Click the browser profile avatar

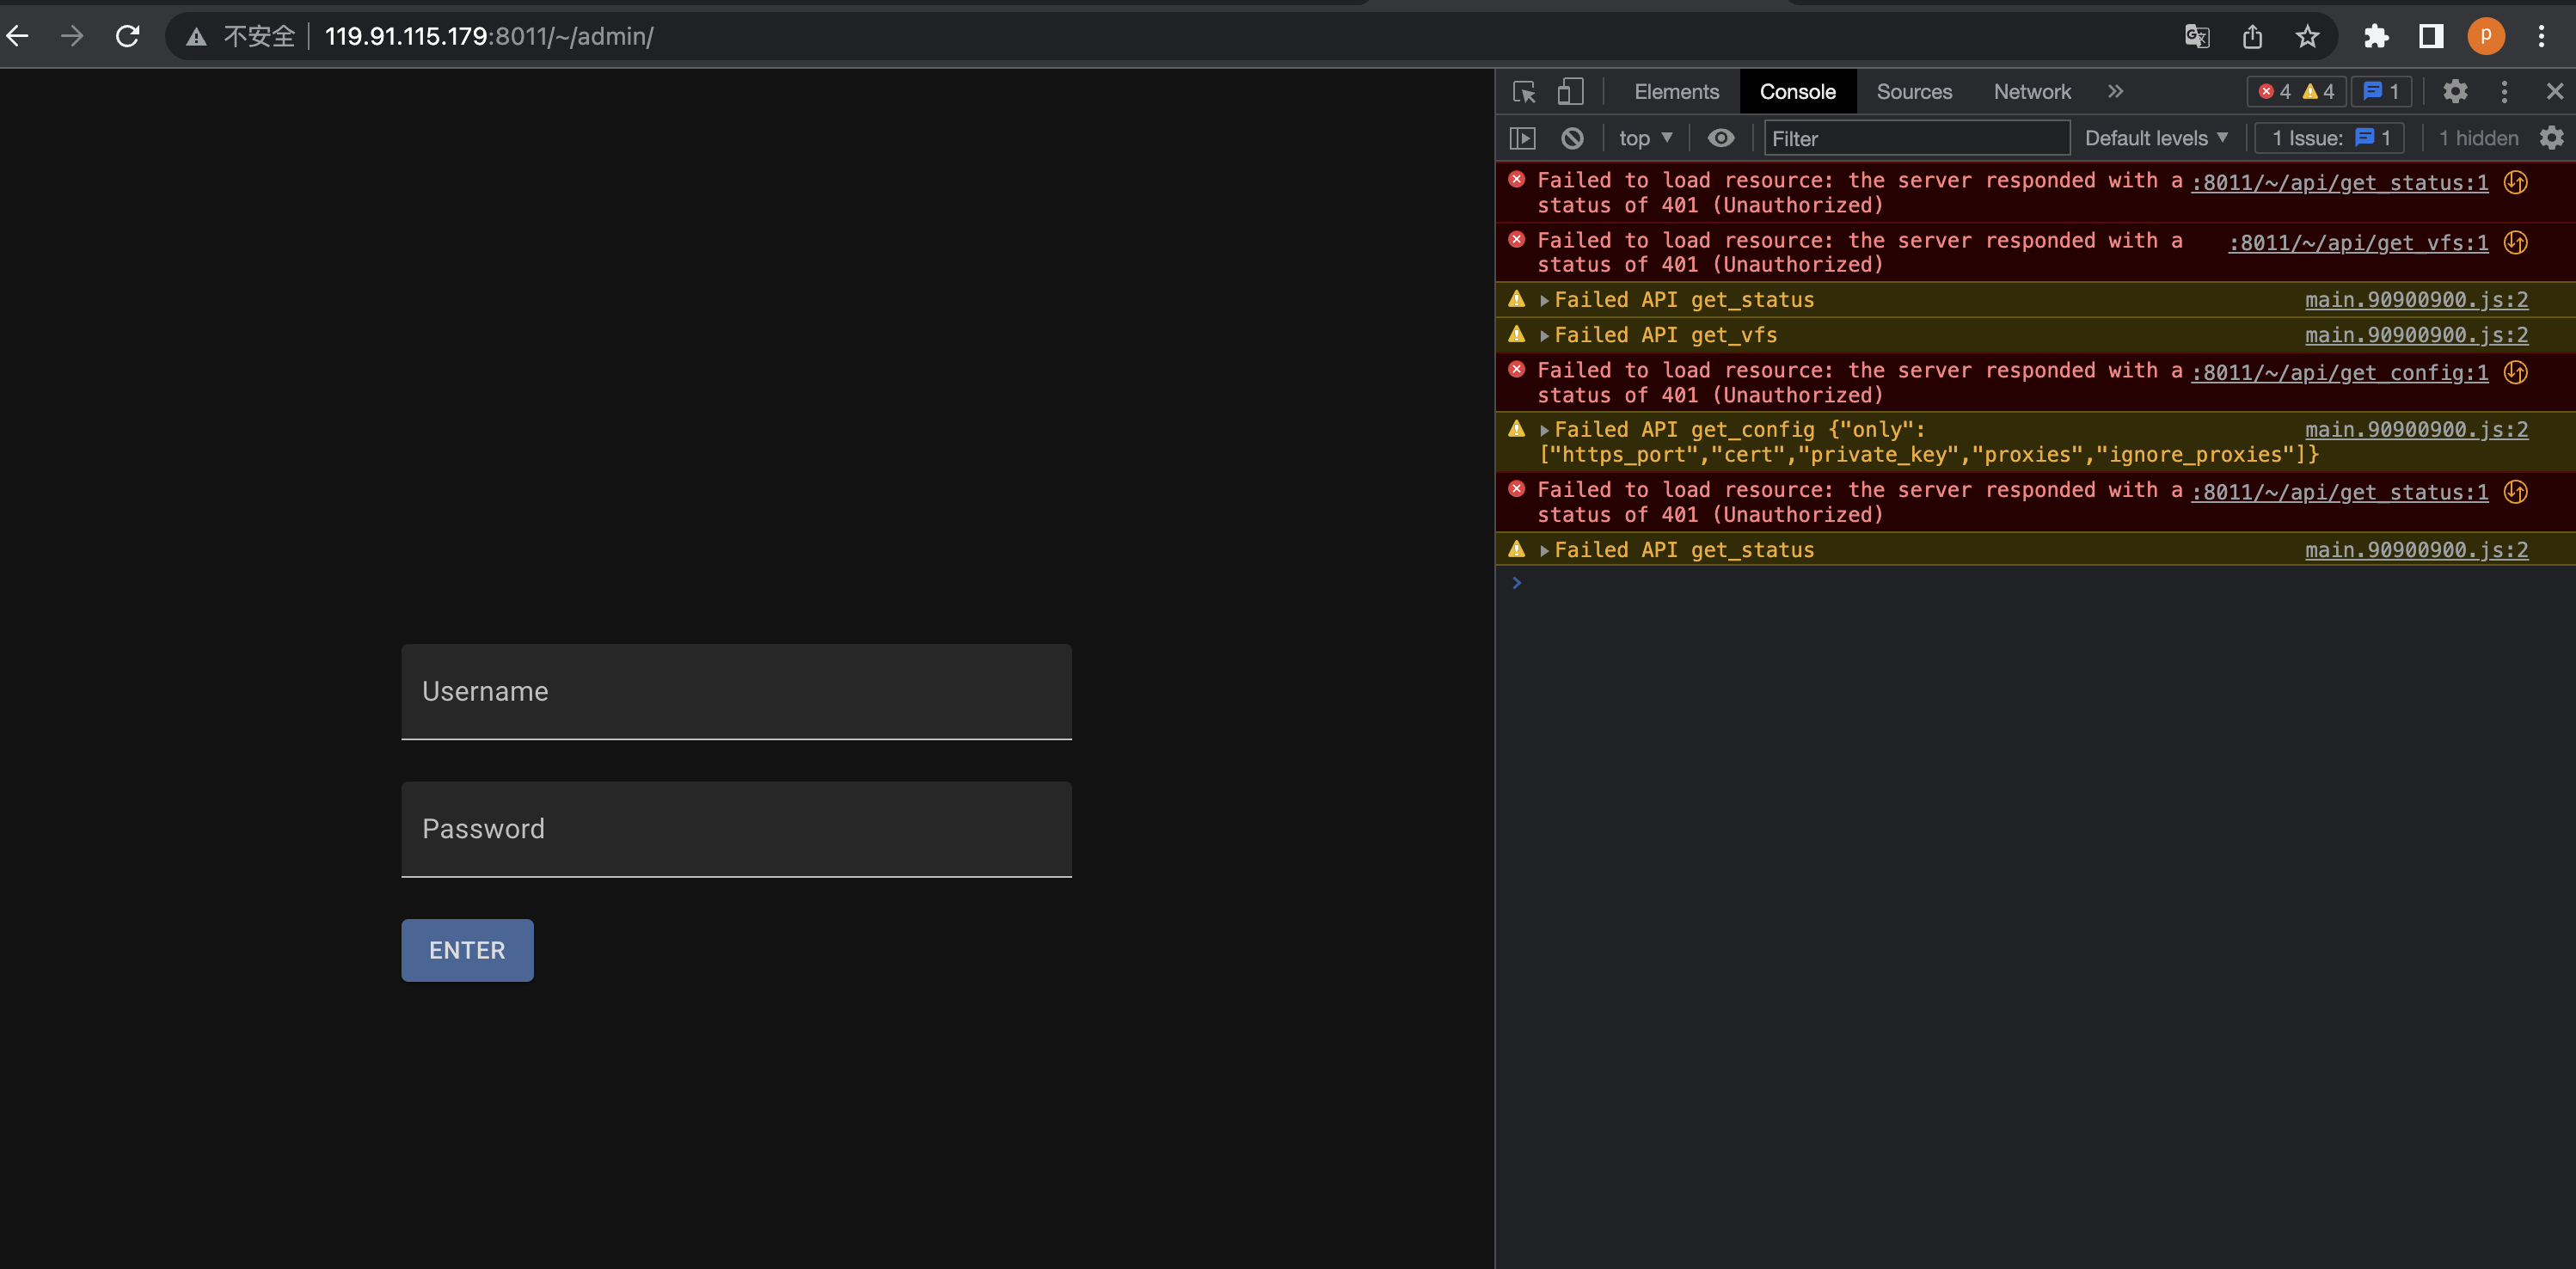(2487, 36)
